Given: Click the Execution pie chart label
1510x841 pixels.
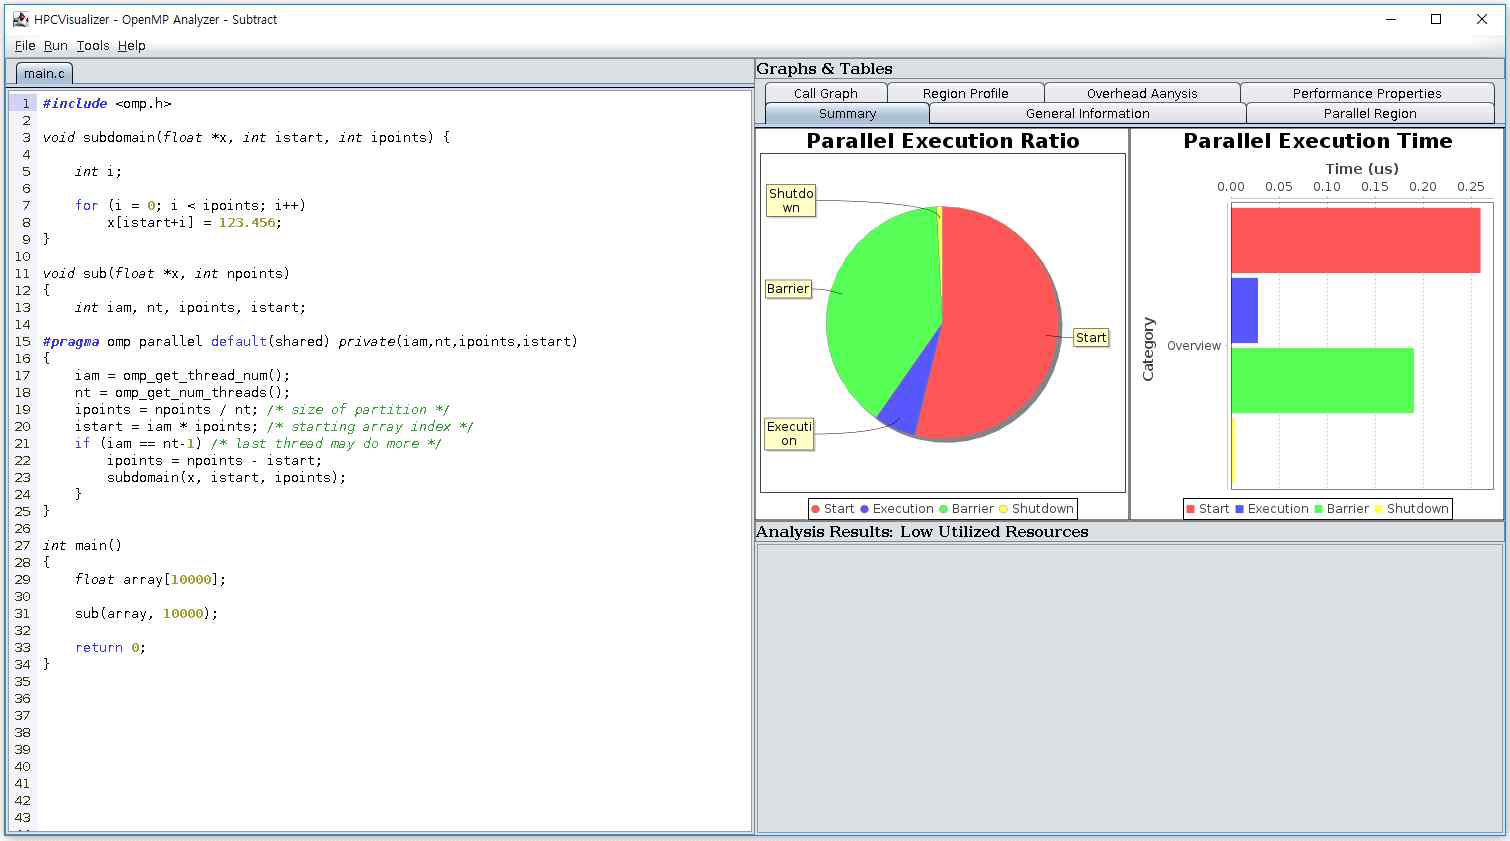Looking at the screenshot, I should 789,433.
